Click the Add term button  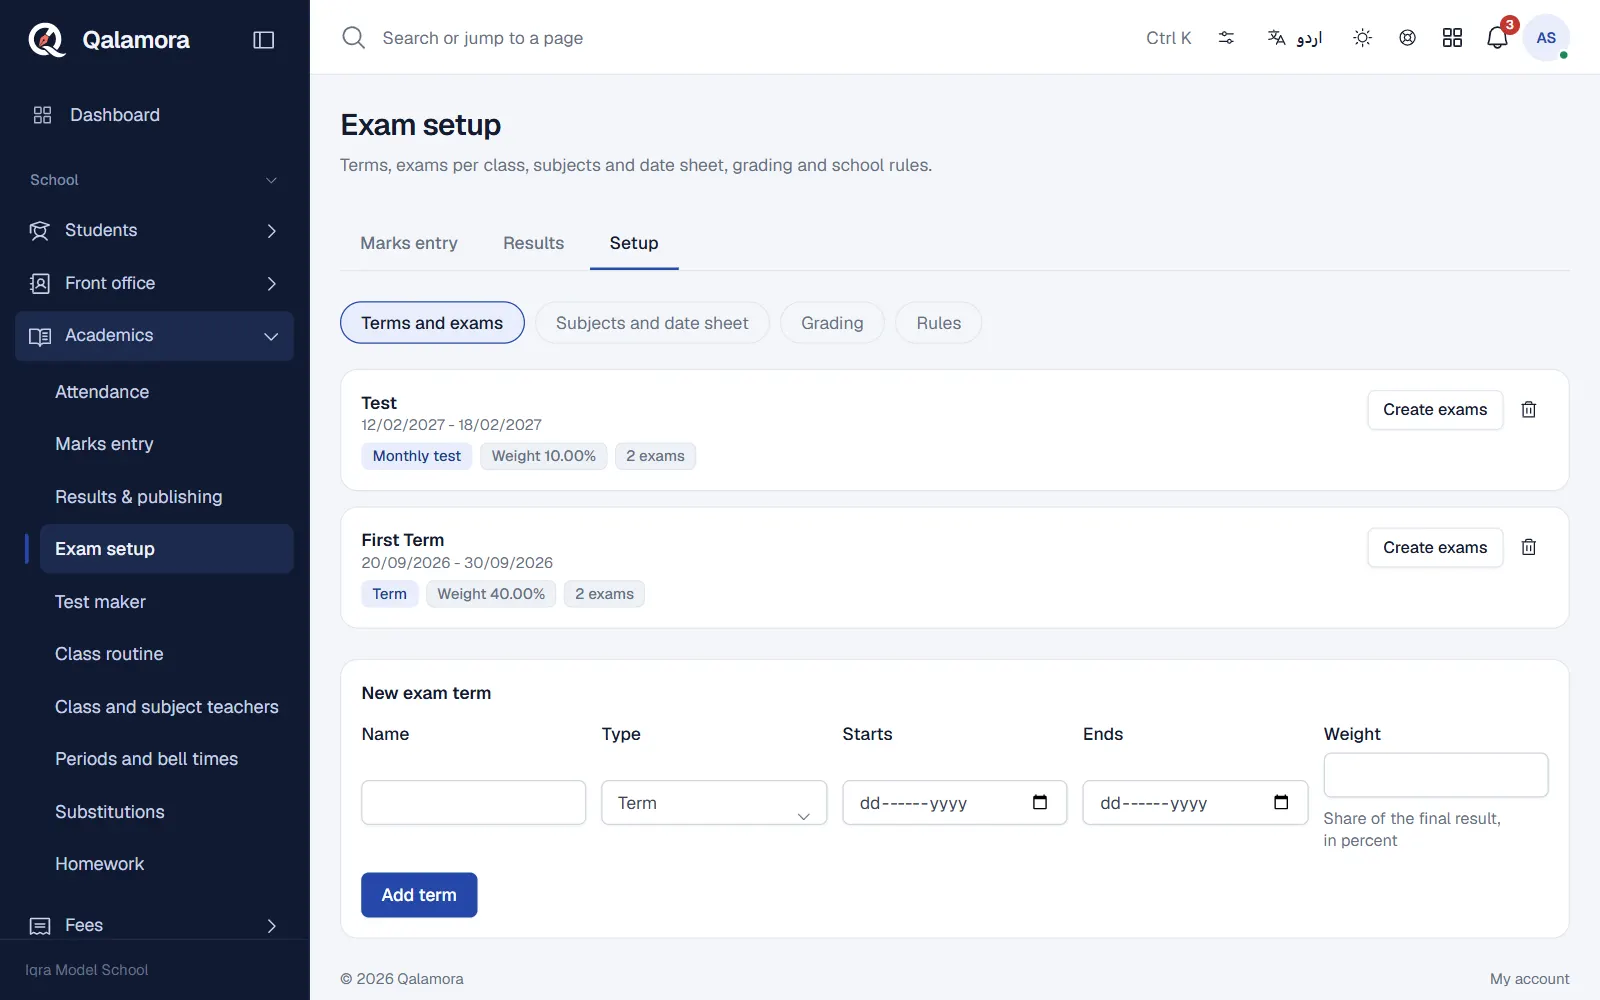click(419, 895)
